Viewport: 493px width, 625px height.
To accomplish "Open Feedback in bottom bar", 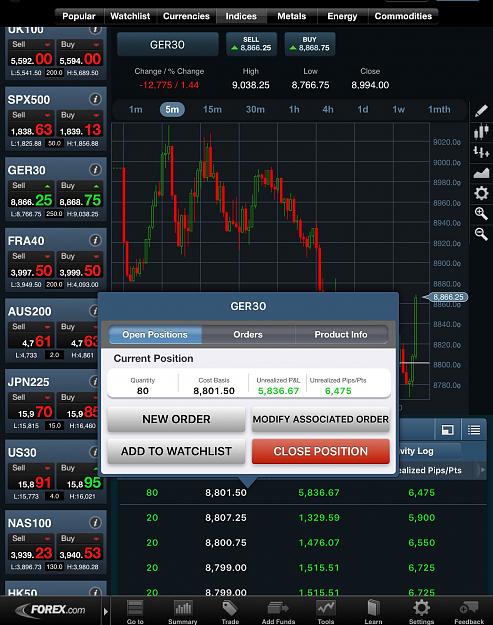I will pos(469,612).
